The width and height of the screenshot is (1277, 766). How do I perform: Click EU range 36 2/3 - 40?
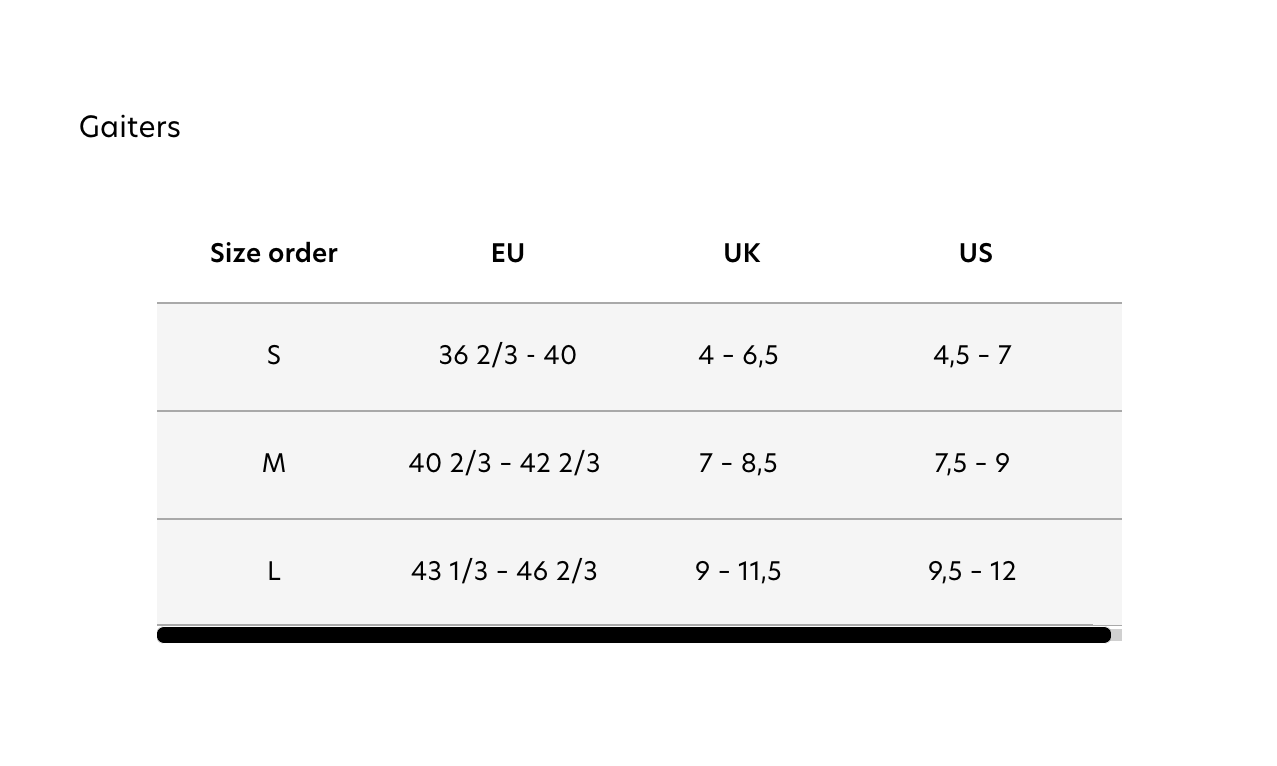[x=507, y=355]
